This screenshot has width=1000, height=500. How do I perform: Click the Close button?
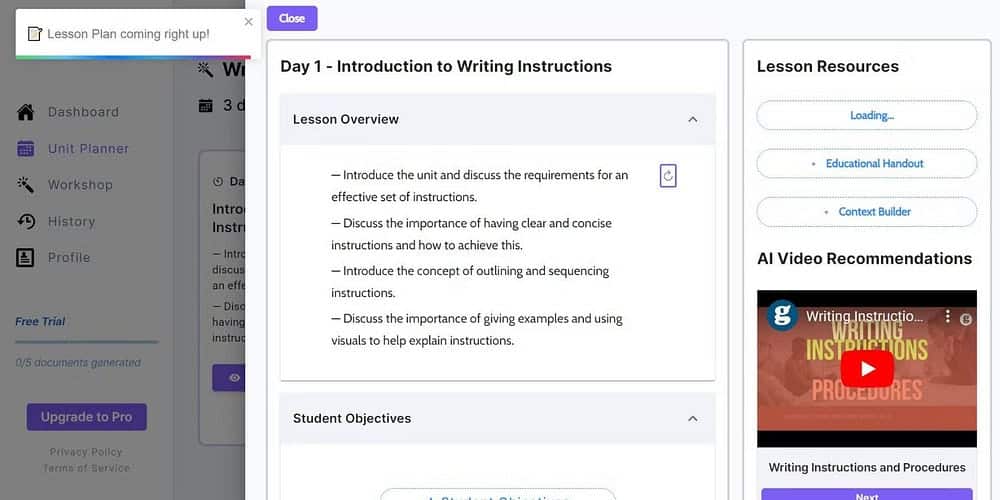[x=292, y=18]
